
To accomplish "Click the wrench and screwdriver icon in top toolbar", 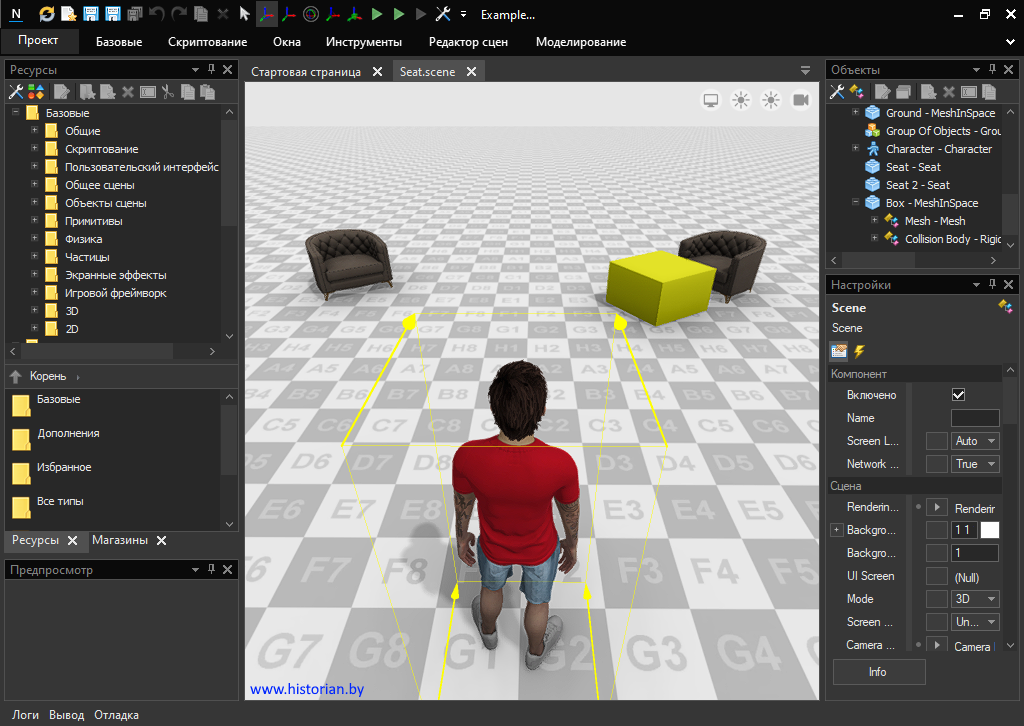I will coord(443,14).
